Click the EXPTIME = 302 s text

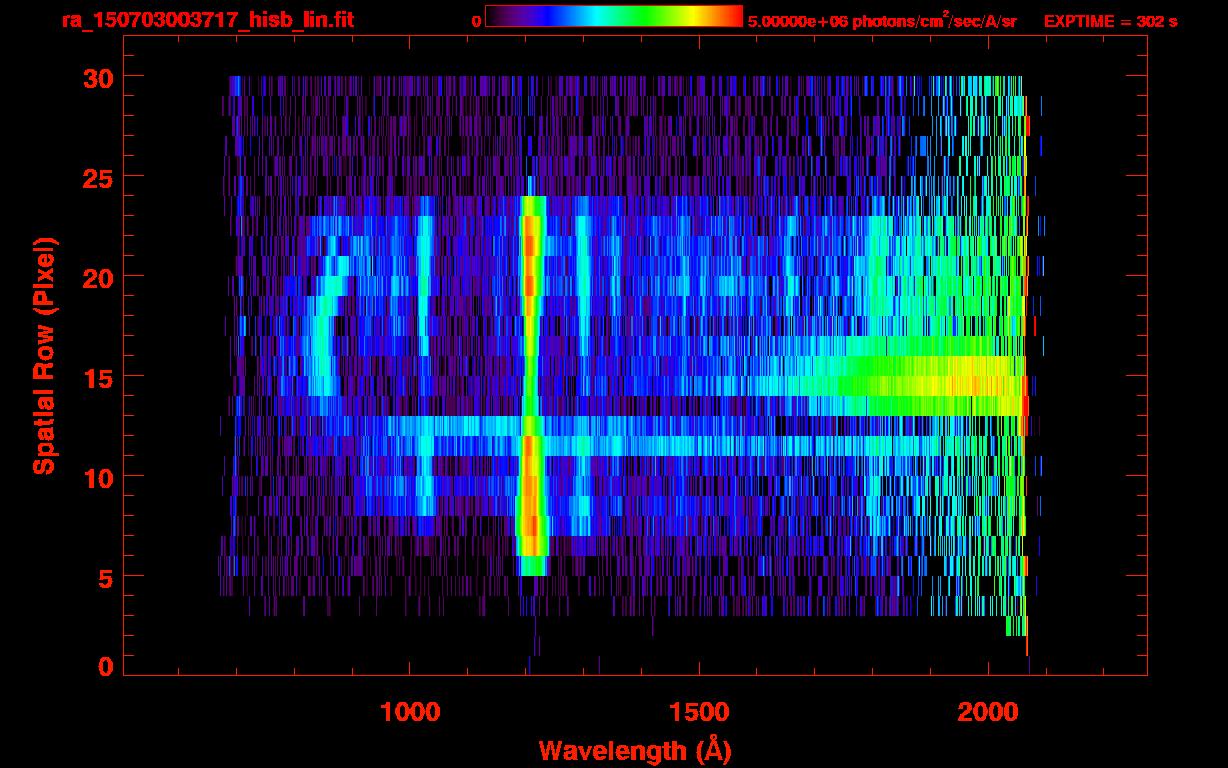point(1111,21)
